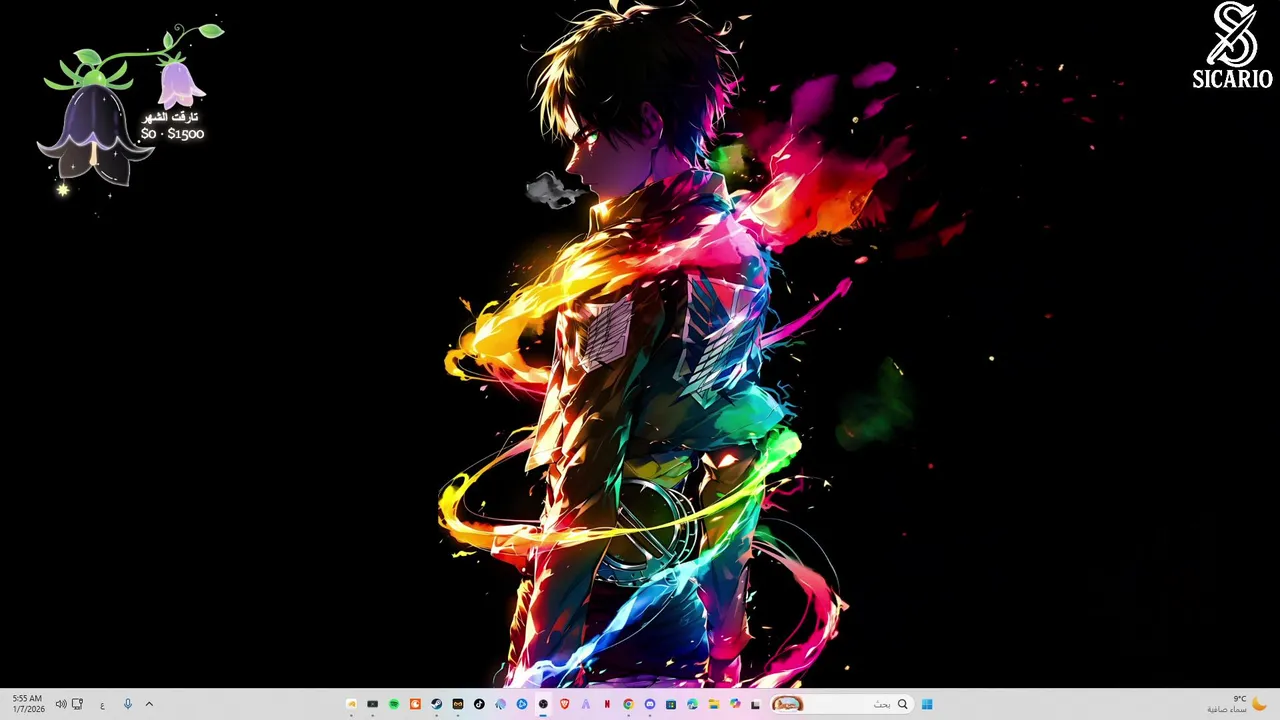Open Google Chrome from the taskbar

pos(628,704)
